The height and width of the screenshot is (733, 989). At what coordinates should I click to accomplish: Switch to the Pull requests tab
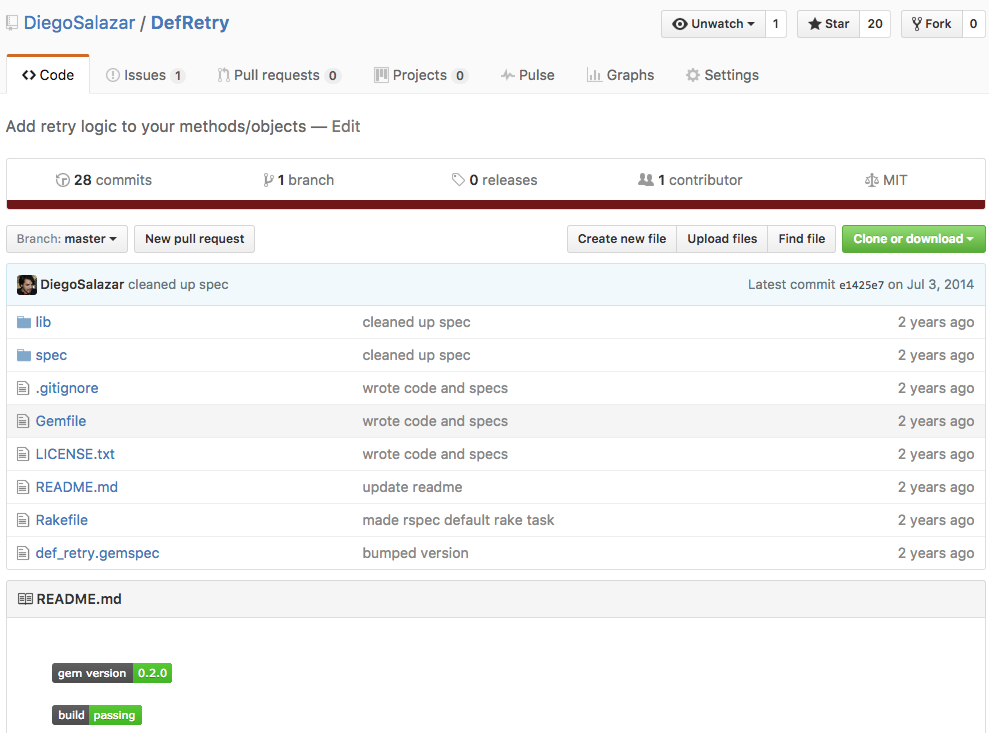click(x=279, y=75)
